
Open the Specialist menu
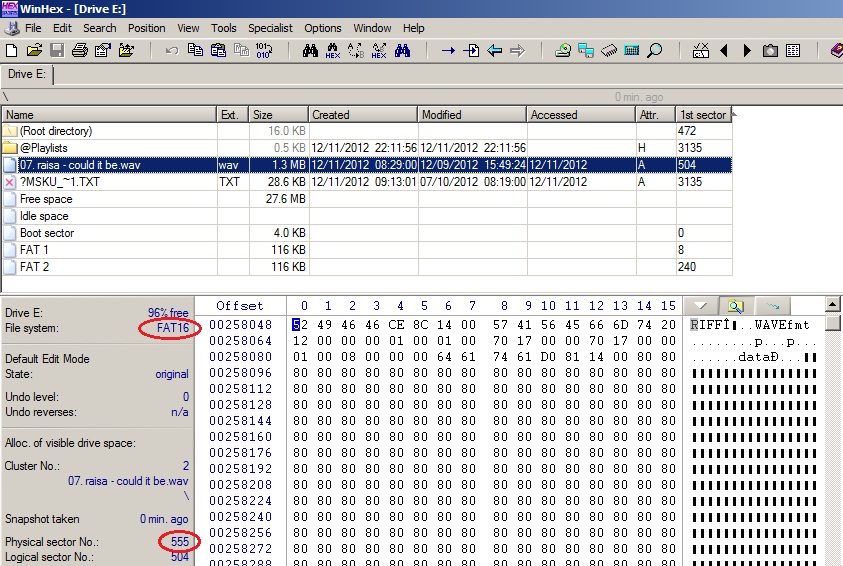pos(270,28)
